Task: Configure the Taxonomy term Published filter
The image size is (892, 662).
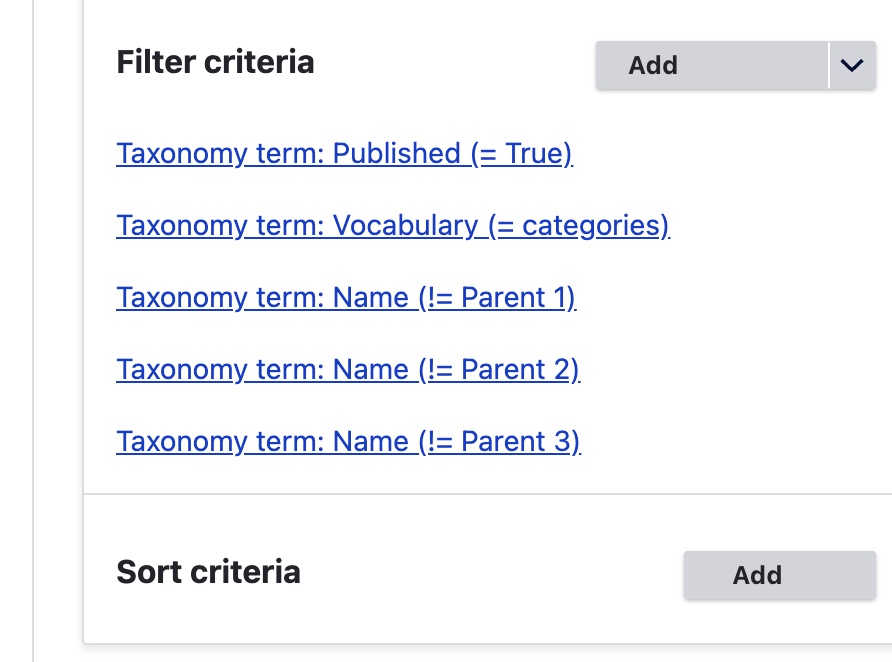Action: (344, 154)
